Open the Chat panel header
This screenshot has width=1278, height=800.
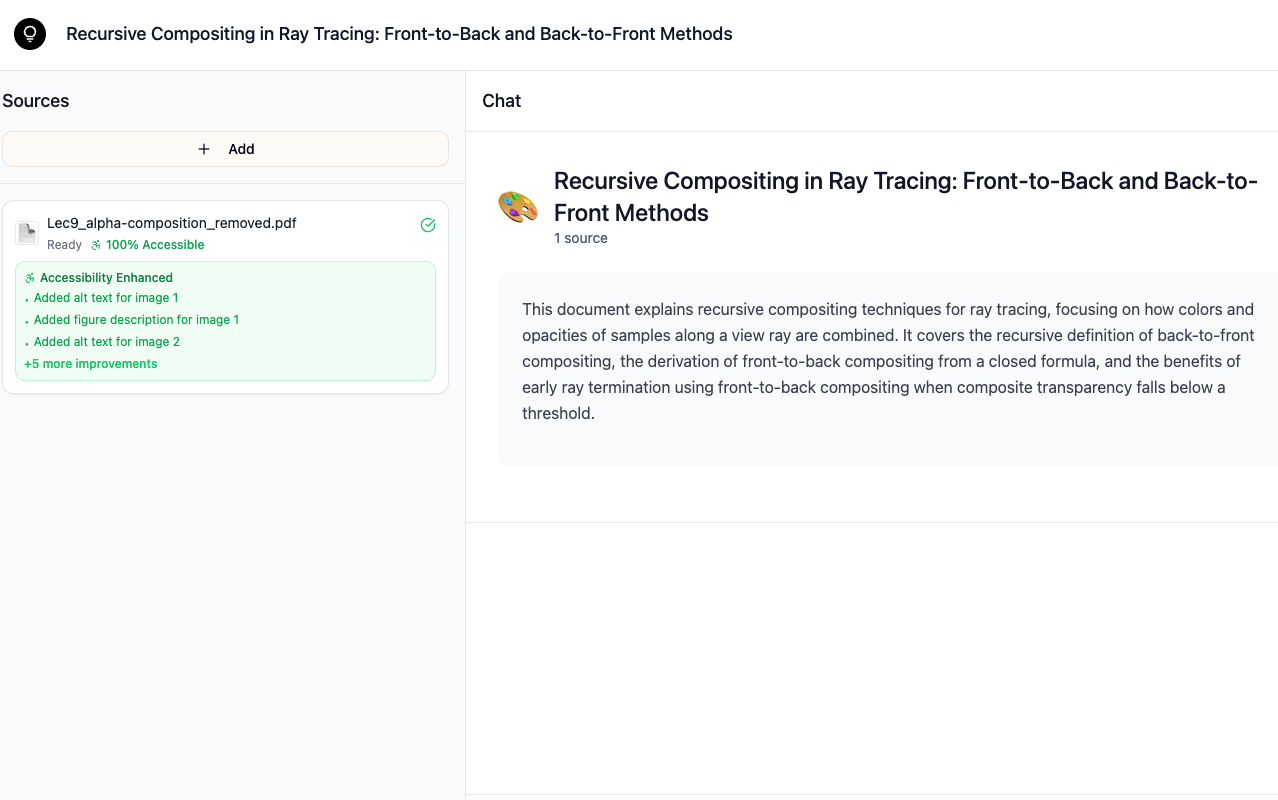point(501,101)
